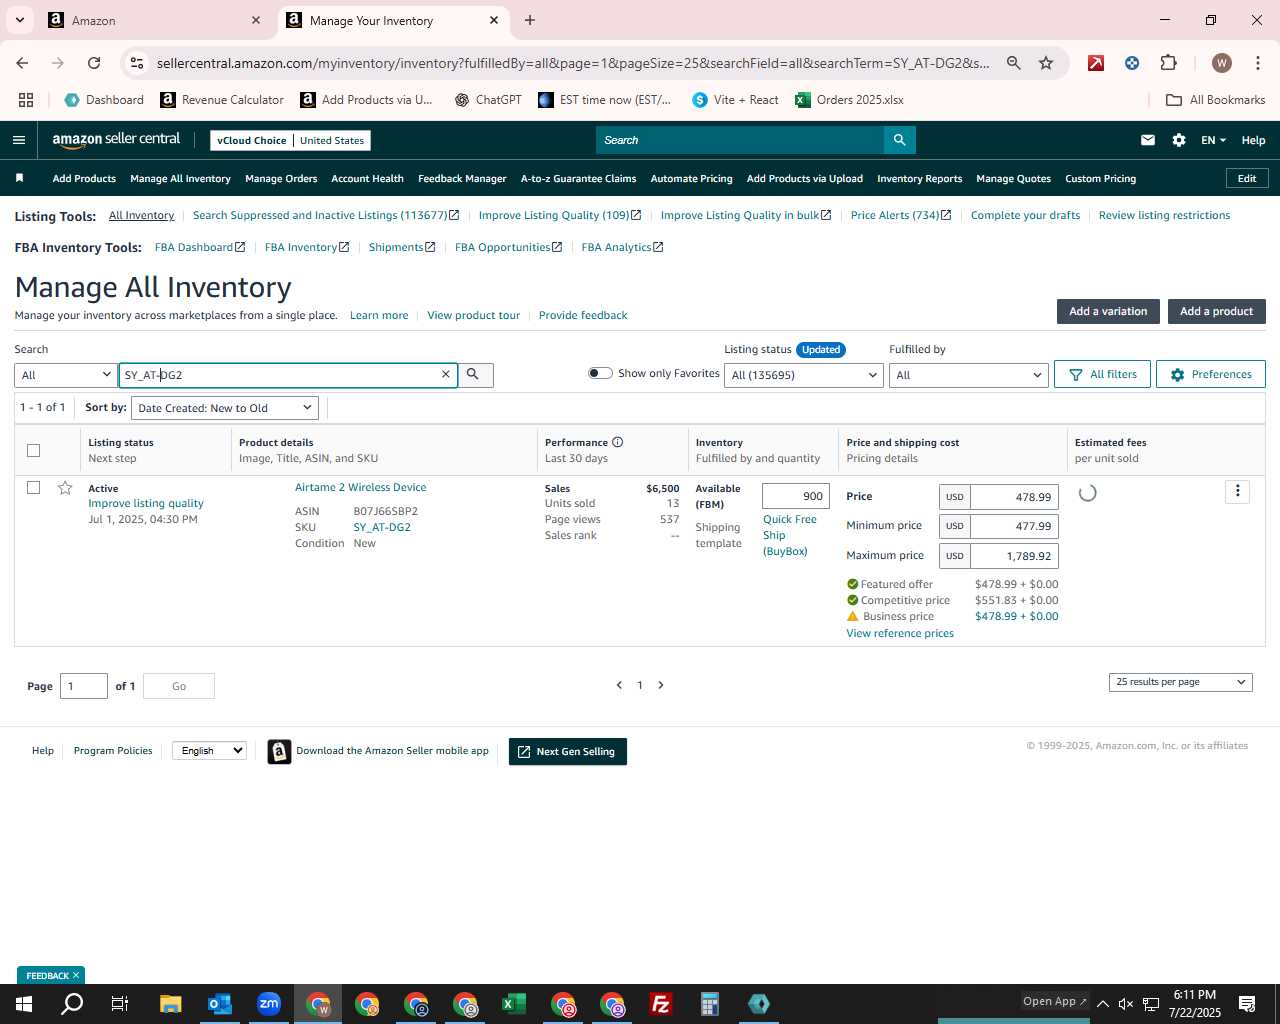Click View reference prices link
Viewport: 1280px width, 1024px height.
(900, 633)
